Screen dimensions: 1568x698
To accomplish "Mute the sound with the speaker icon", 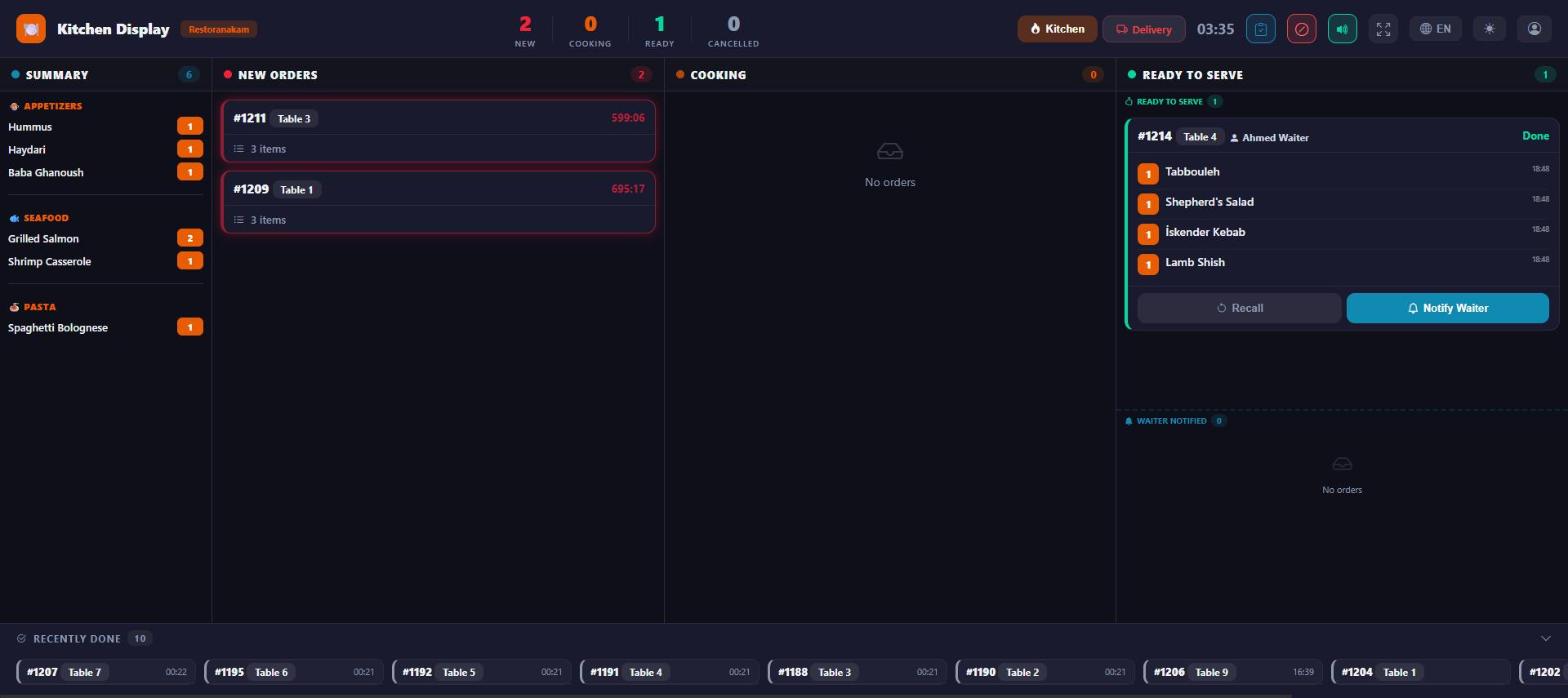I will click(x=1342, y=29).
